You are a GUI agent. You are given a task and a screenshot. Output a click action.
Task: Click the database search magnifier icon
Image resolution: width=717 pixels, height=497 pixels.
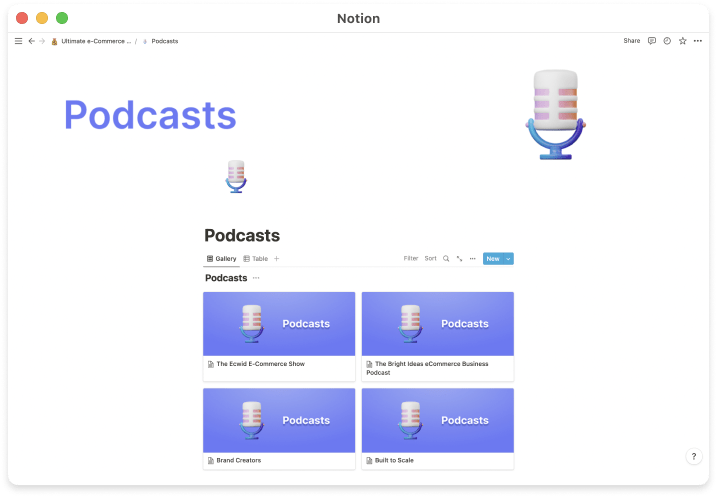point(446,259)
